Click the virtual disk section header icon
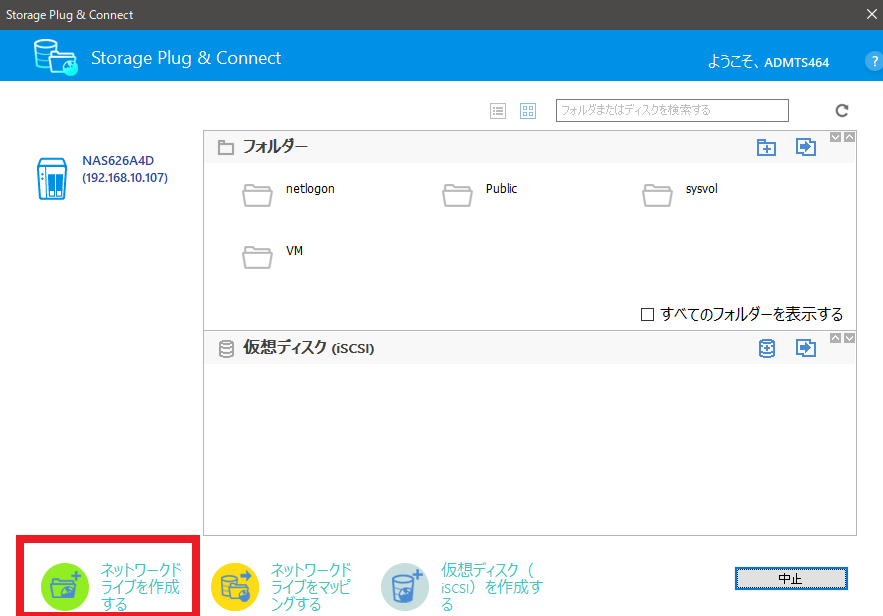 coord(226,349)
